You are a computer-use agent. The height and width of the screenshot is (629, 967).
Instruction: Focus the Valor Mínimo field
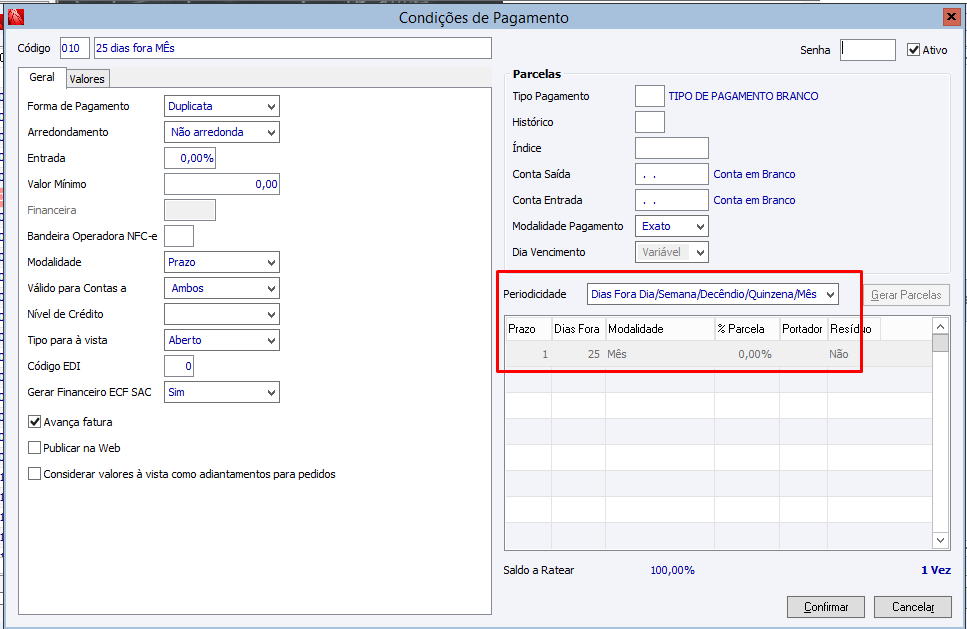tap(221, 184)
